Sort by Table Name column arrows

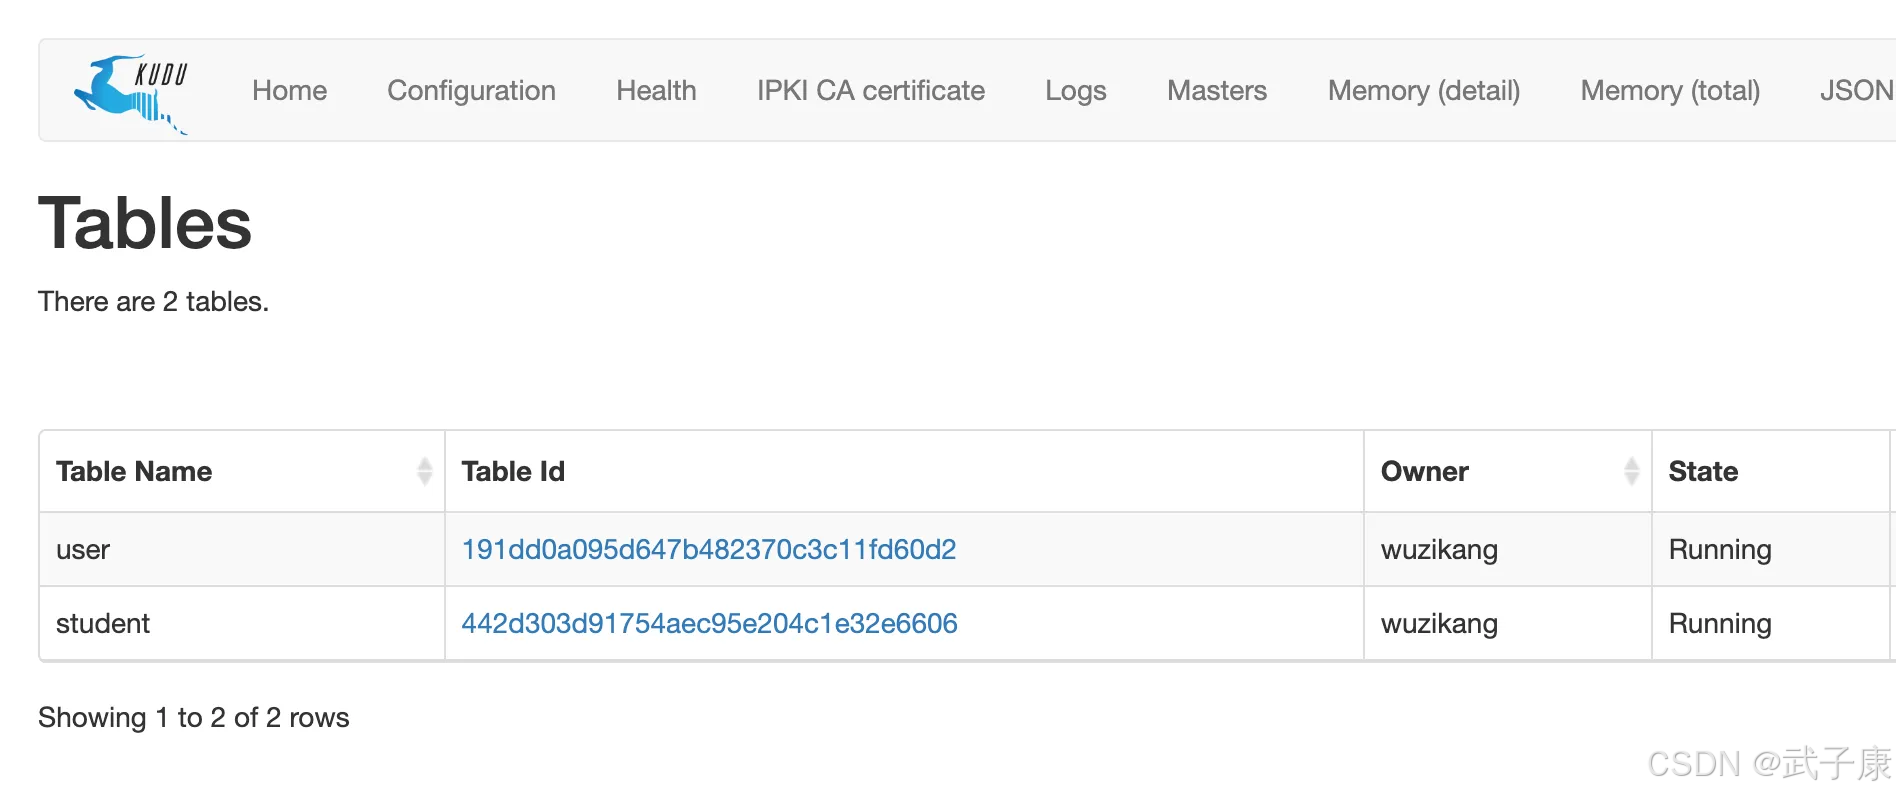click(425, 471)
